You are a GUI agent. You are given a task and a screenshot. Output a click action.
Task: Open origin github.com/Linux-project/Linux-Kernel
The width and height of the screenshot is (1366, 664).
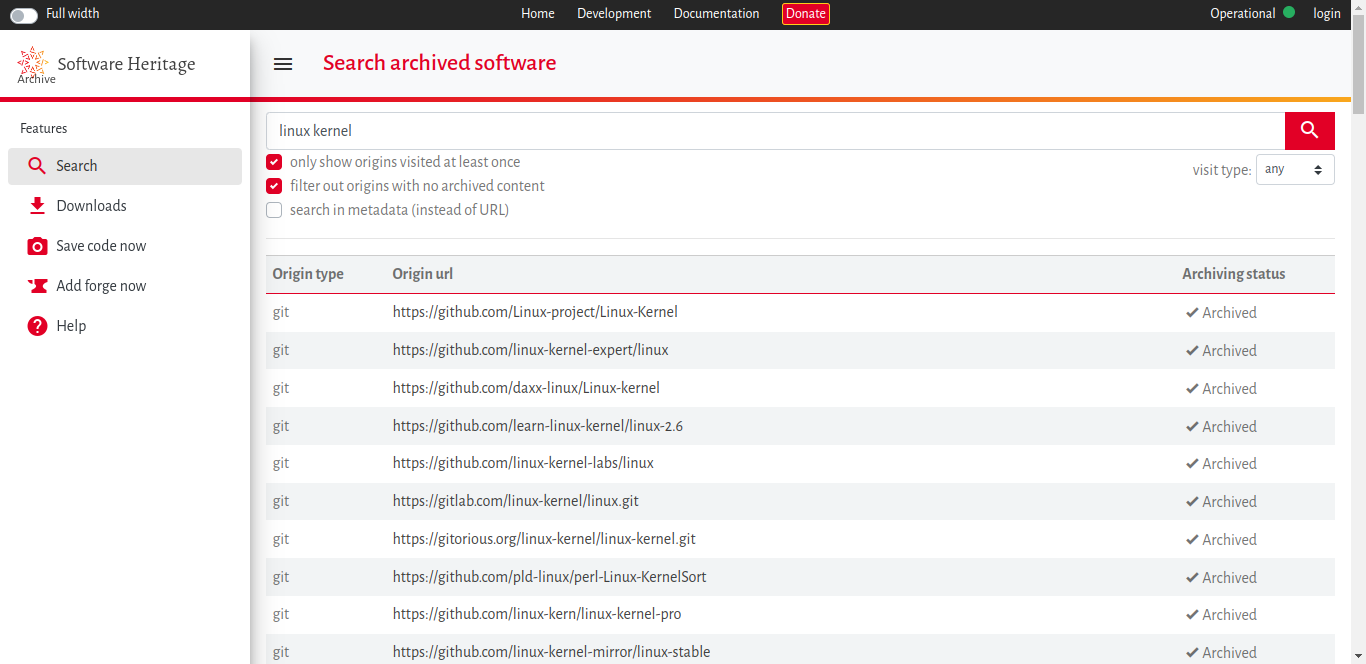pyautogui.click(x=535, y=312)
